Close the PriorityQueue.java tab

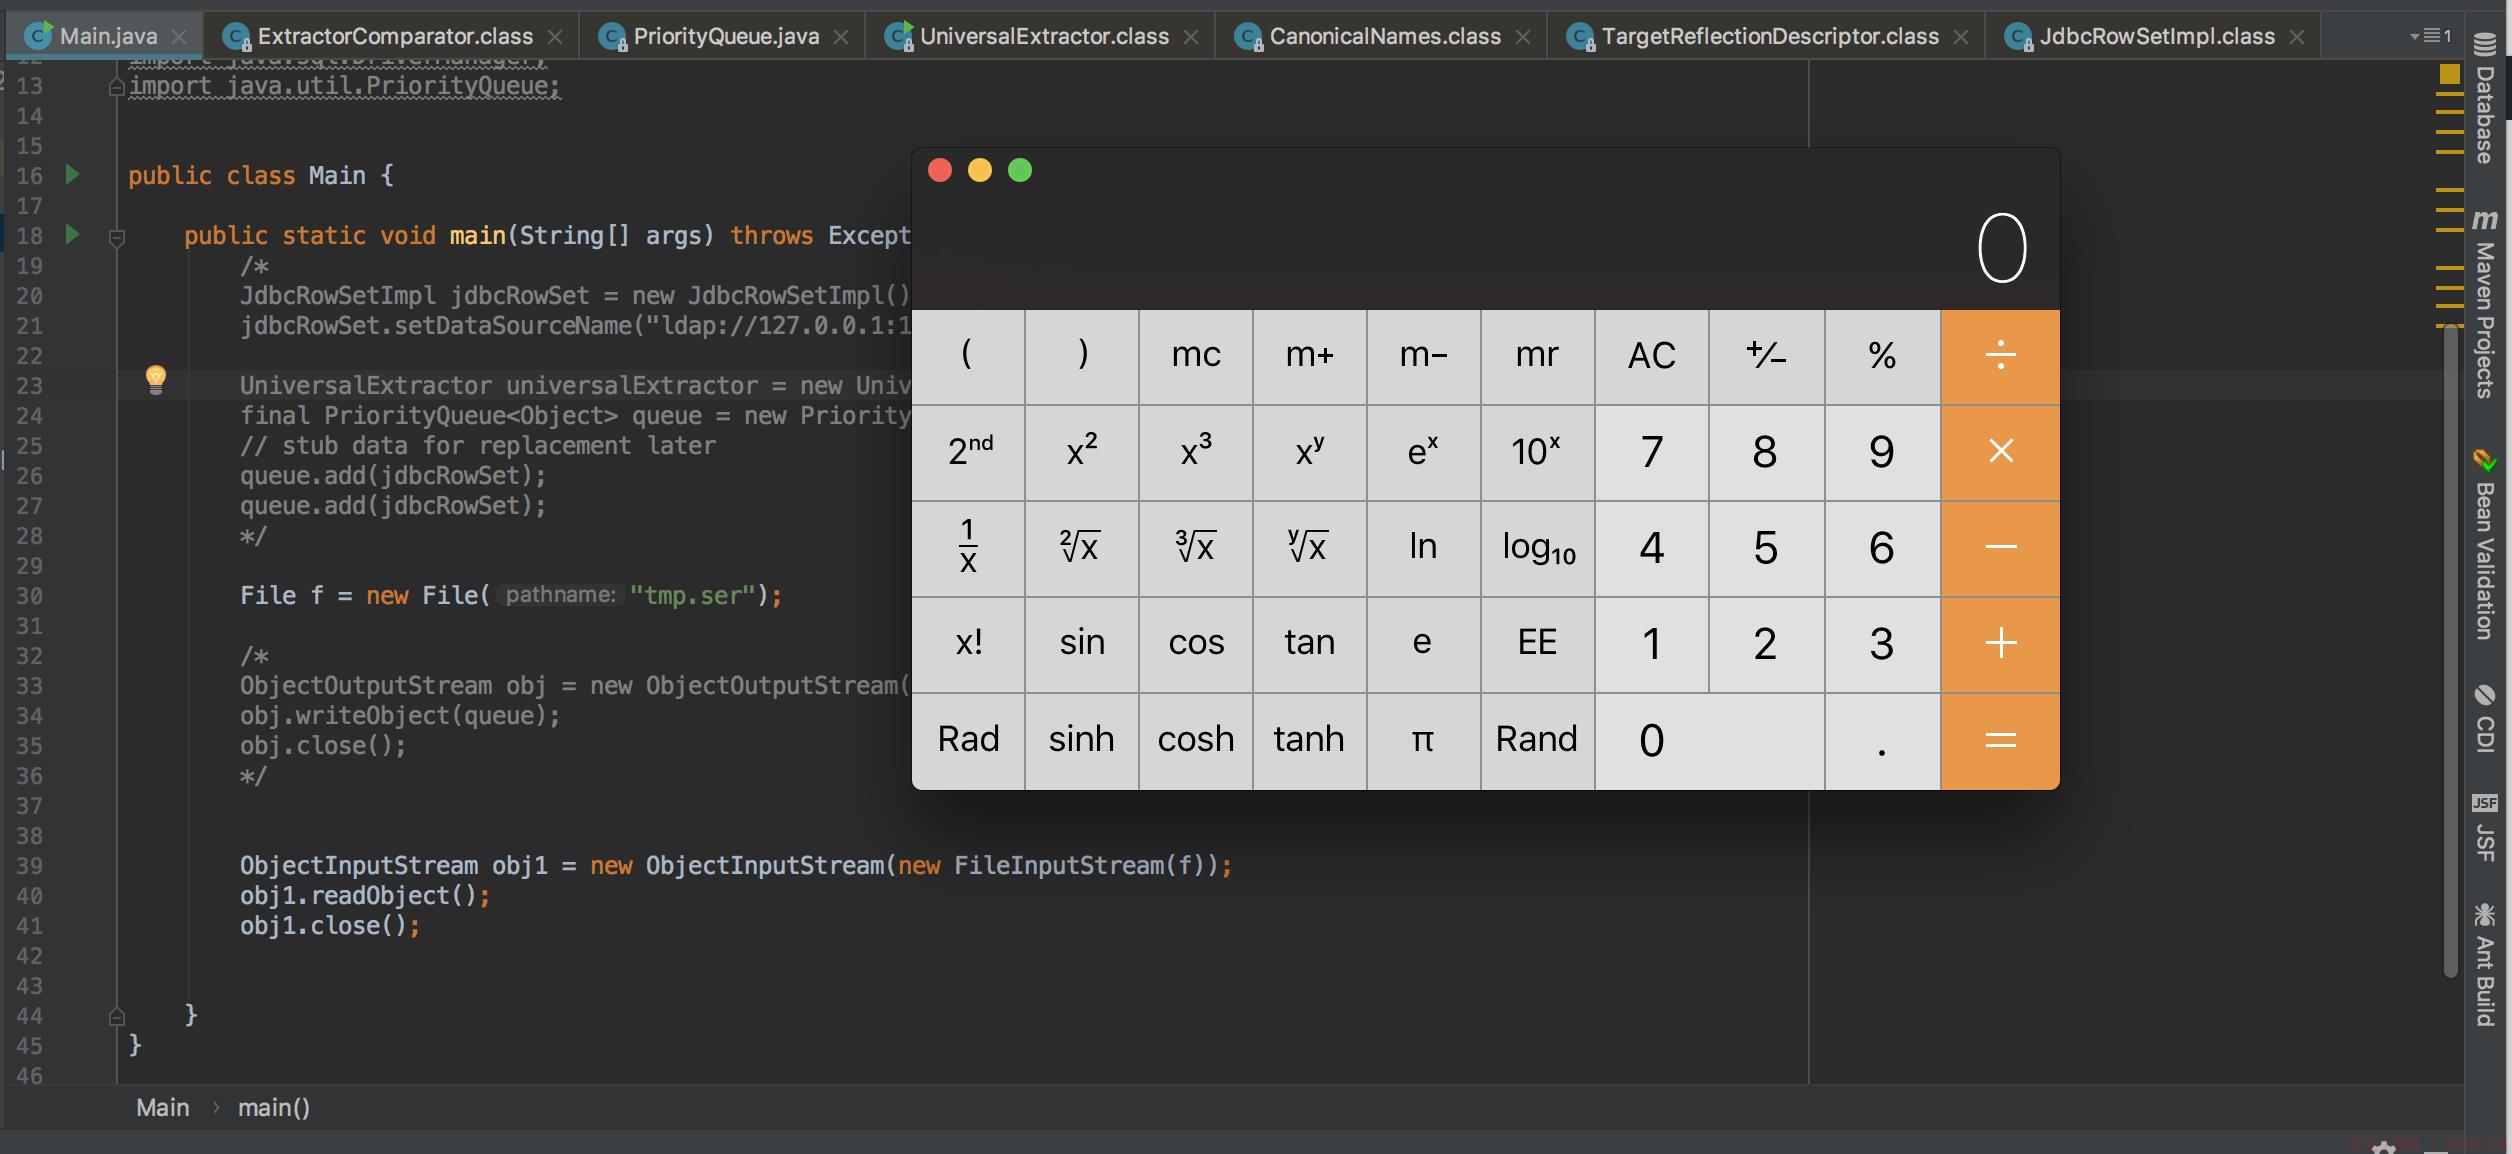point(841,37)
